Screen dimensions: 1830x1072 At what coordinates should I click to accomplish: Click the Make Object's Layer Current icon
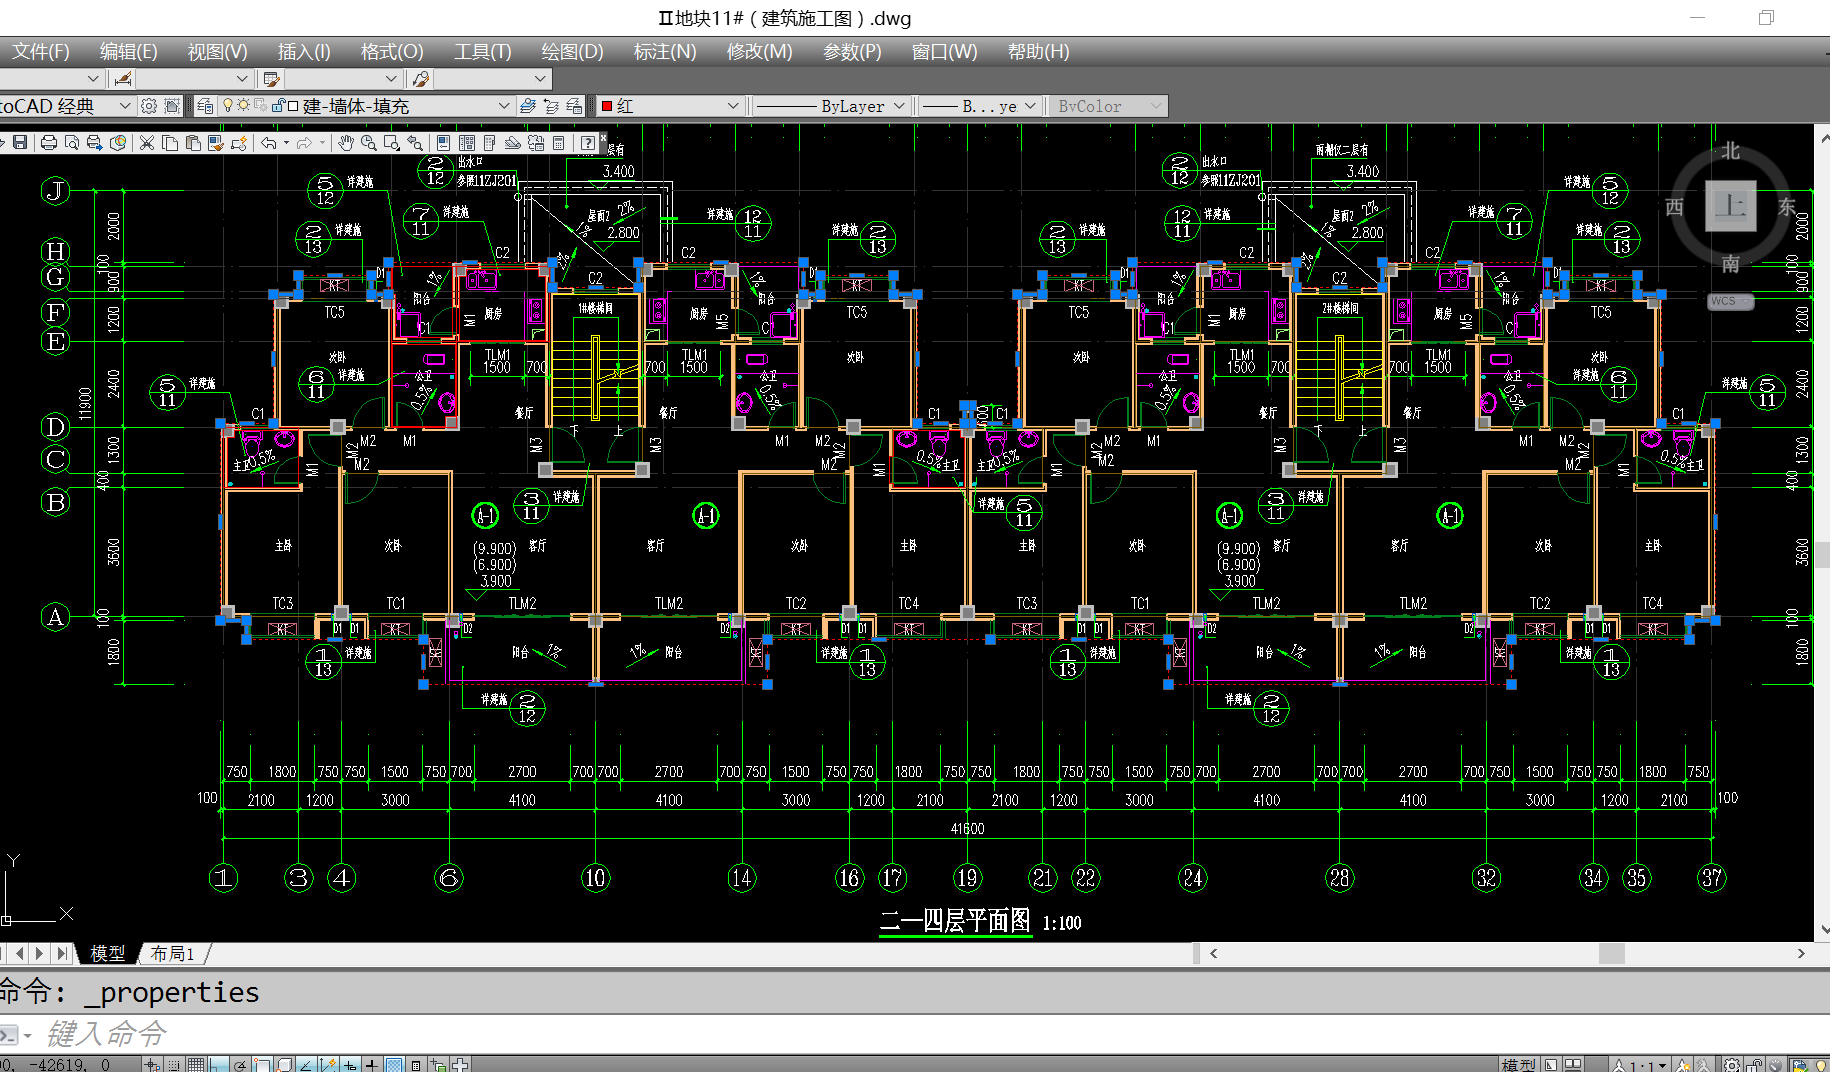click(528, 106)
